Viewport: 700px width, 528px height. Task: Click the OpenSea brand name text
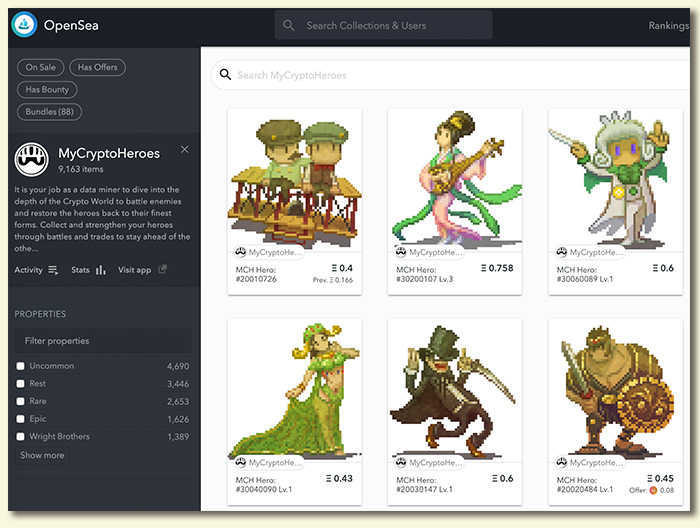(x=71, y=25)
